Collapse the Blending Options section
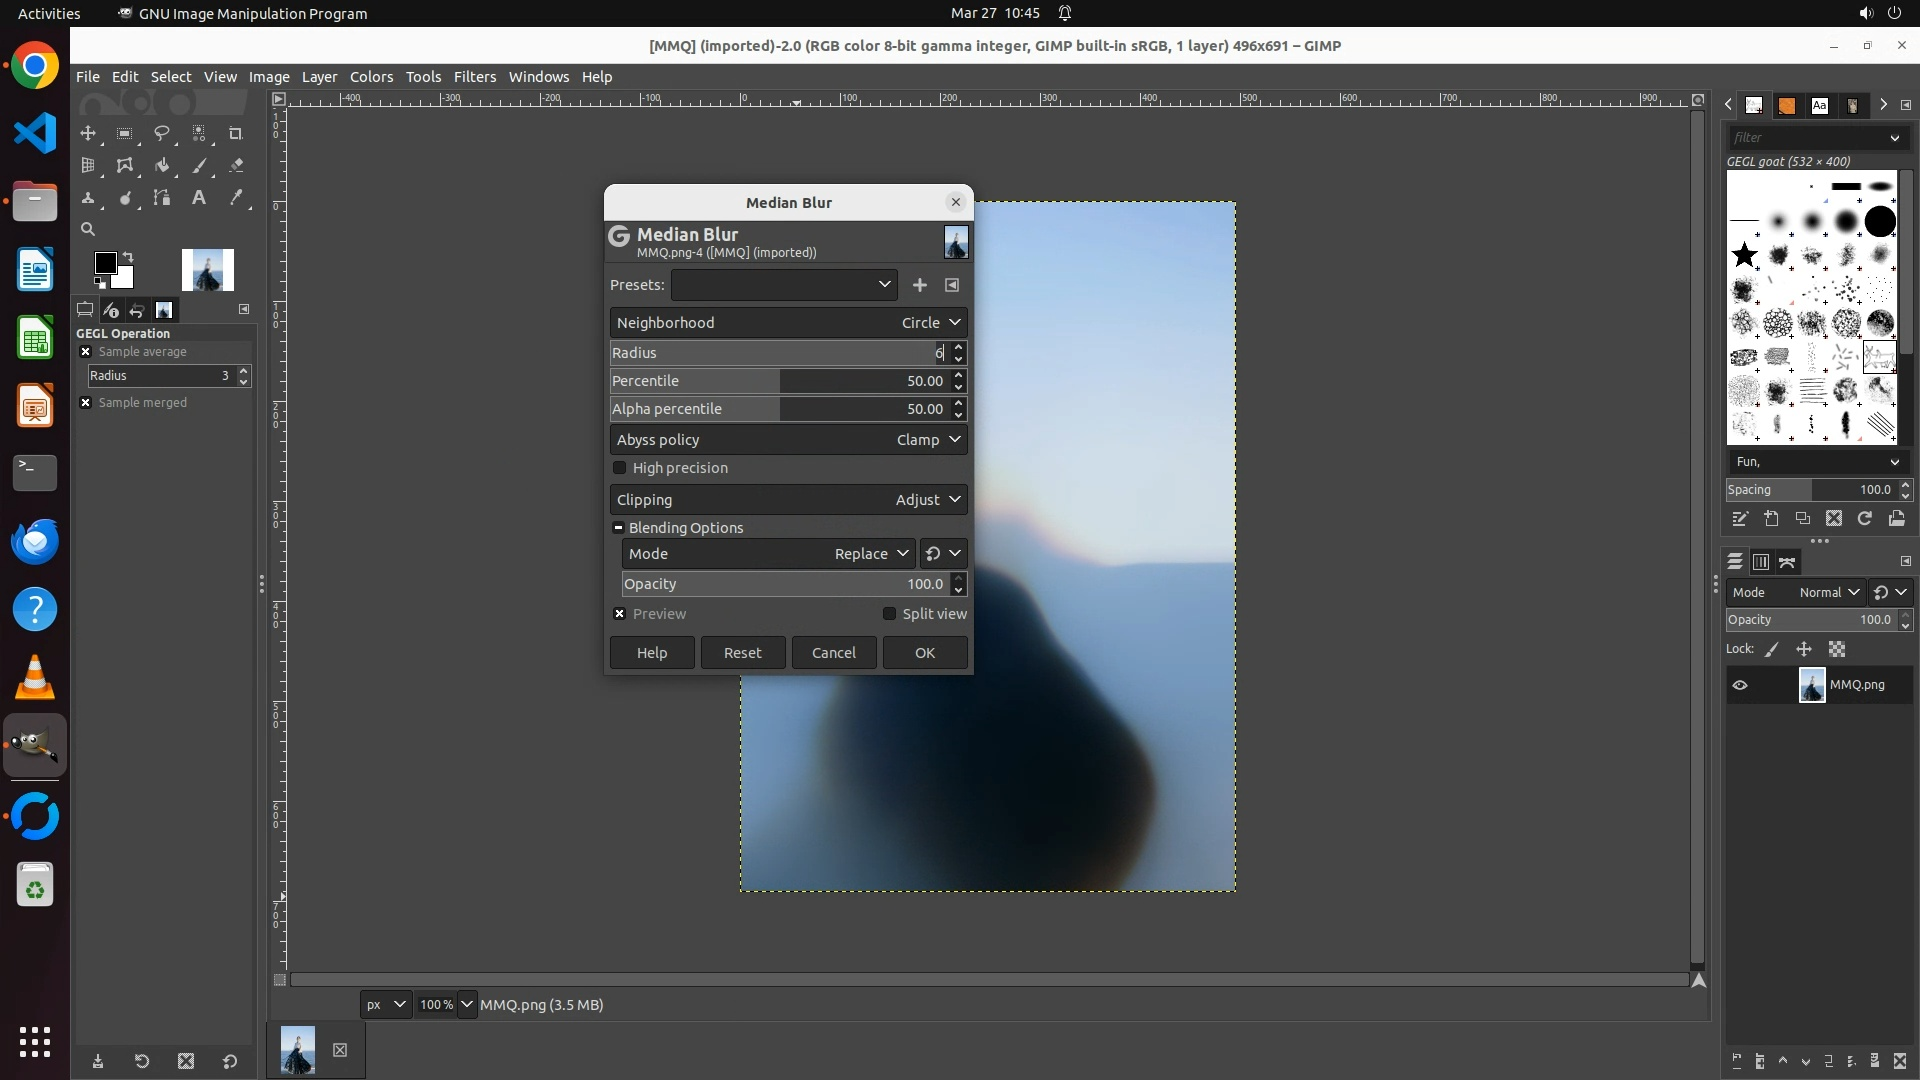The height and width of the screenshot is (1080, 1920). [x=619, y=528]
